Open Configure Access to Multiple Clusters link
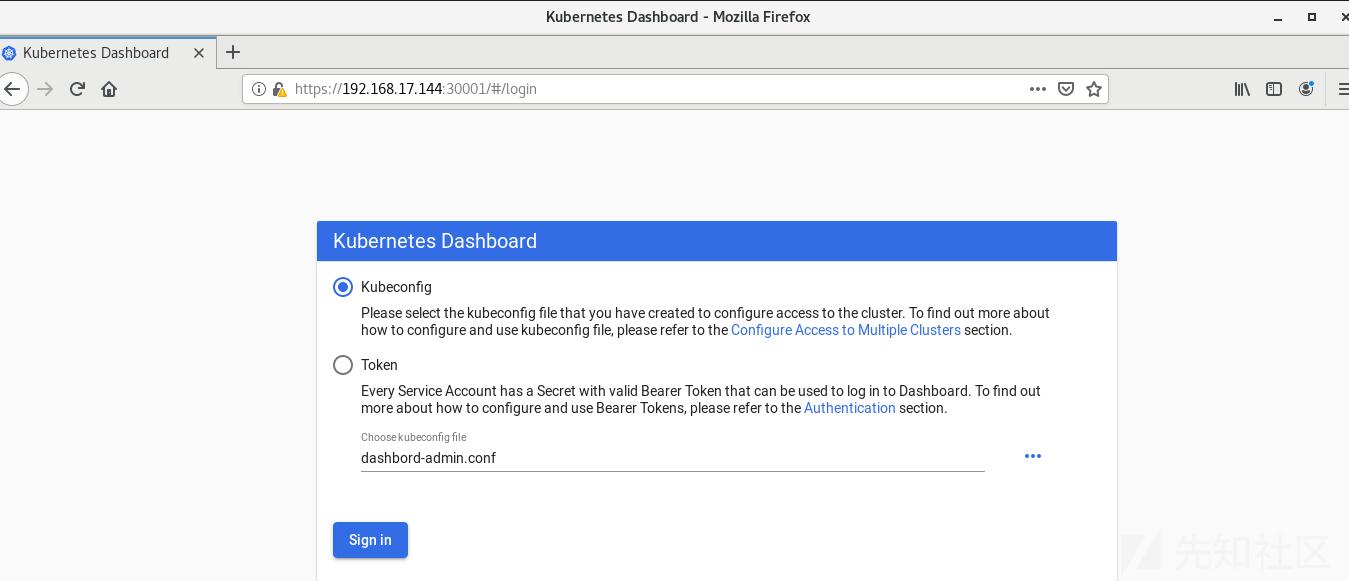The height and width of the screenshot is (581, 1349). point(846,330)
